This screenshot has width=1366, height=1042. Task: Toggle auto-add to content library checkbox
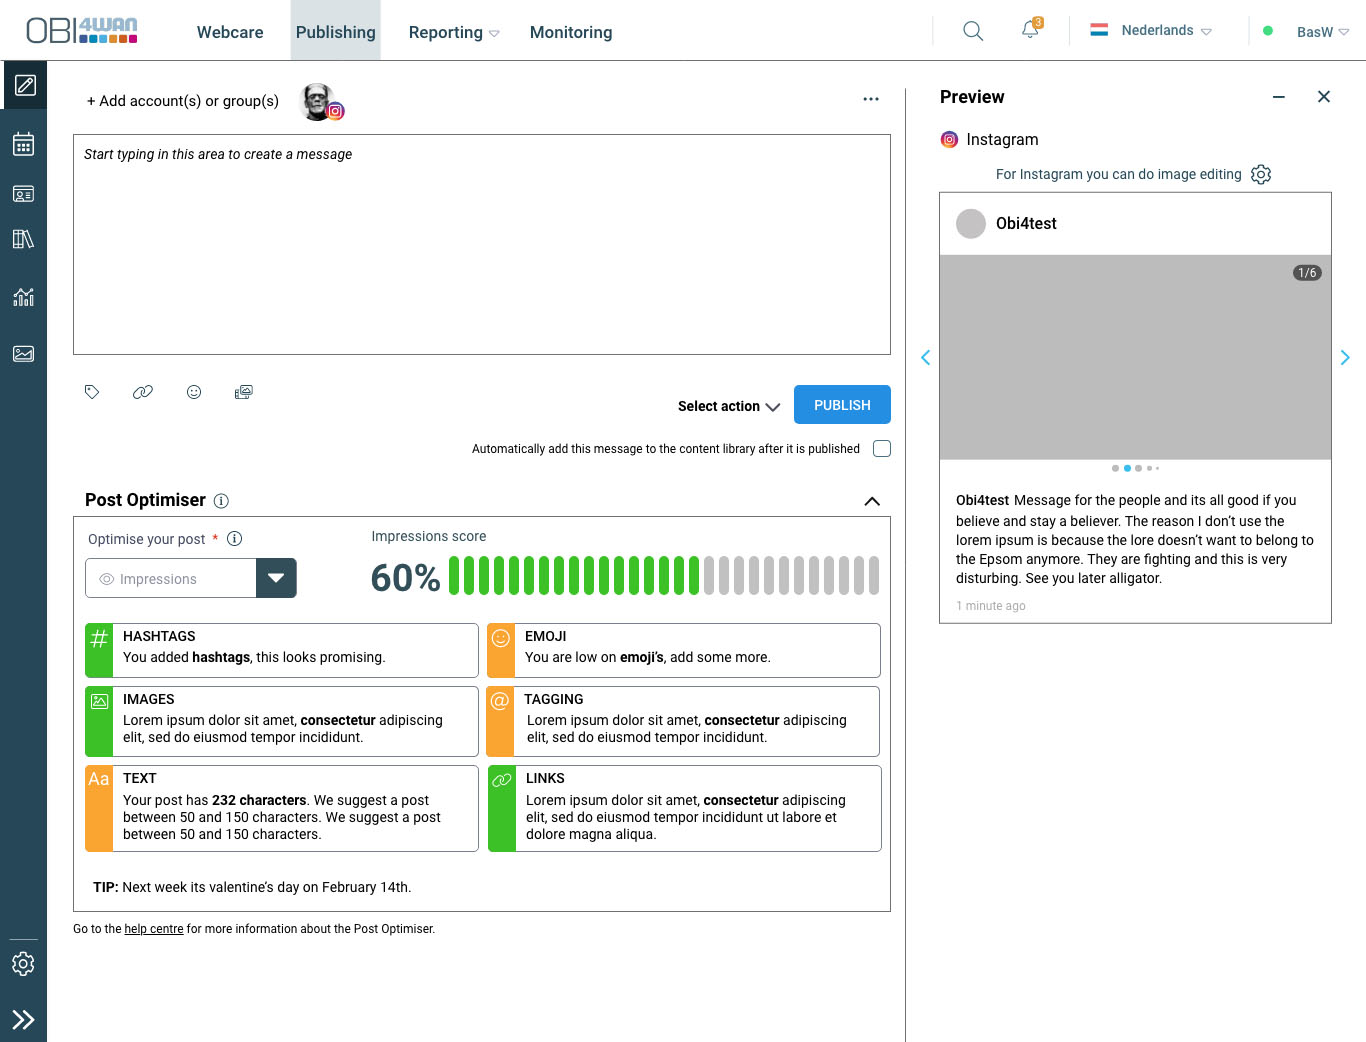(x=882, y=448)
